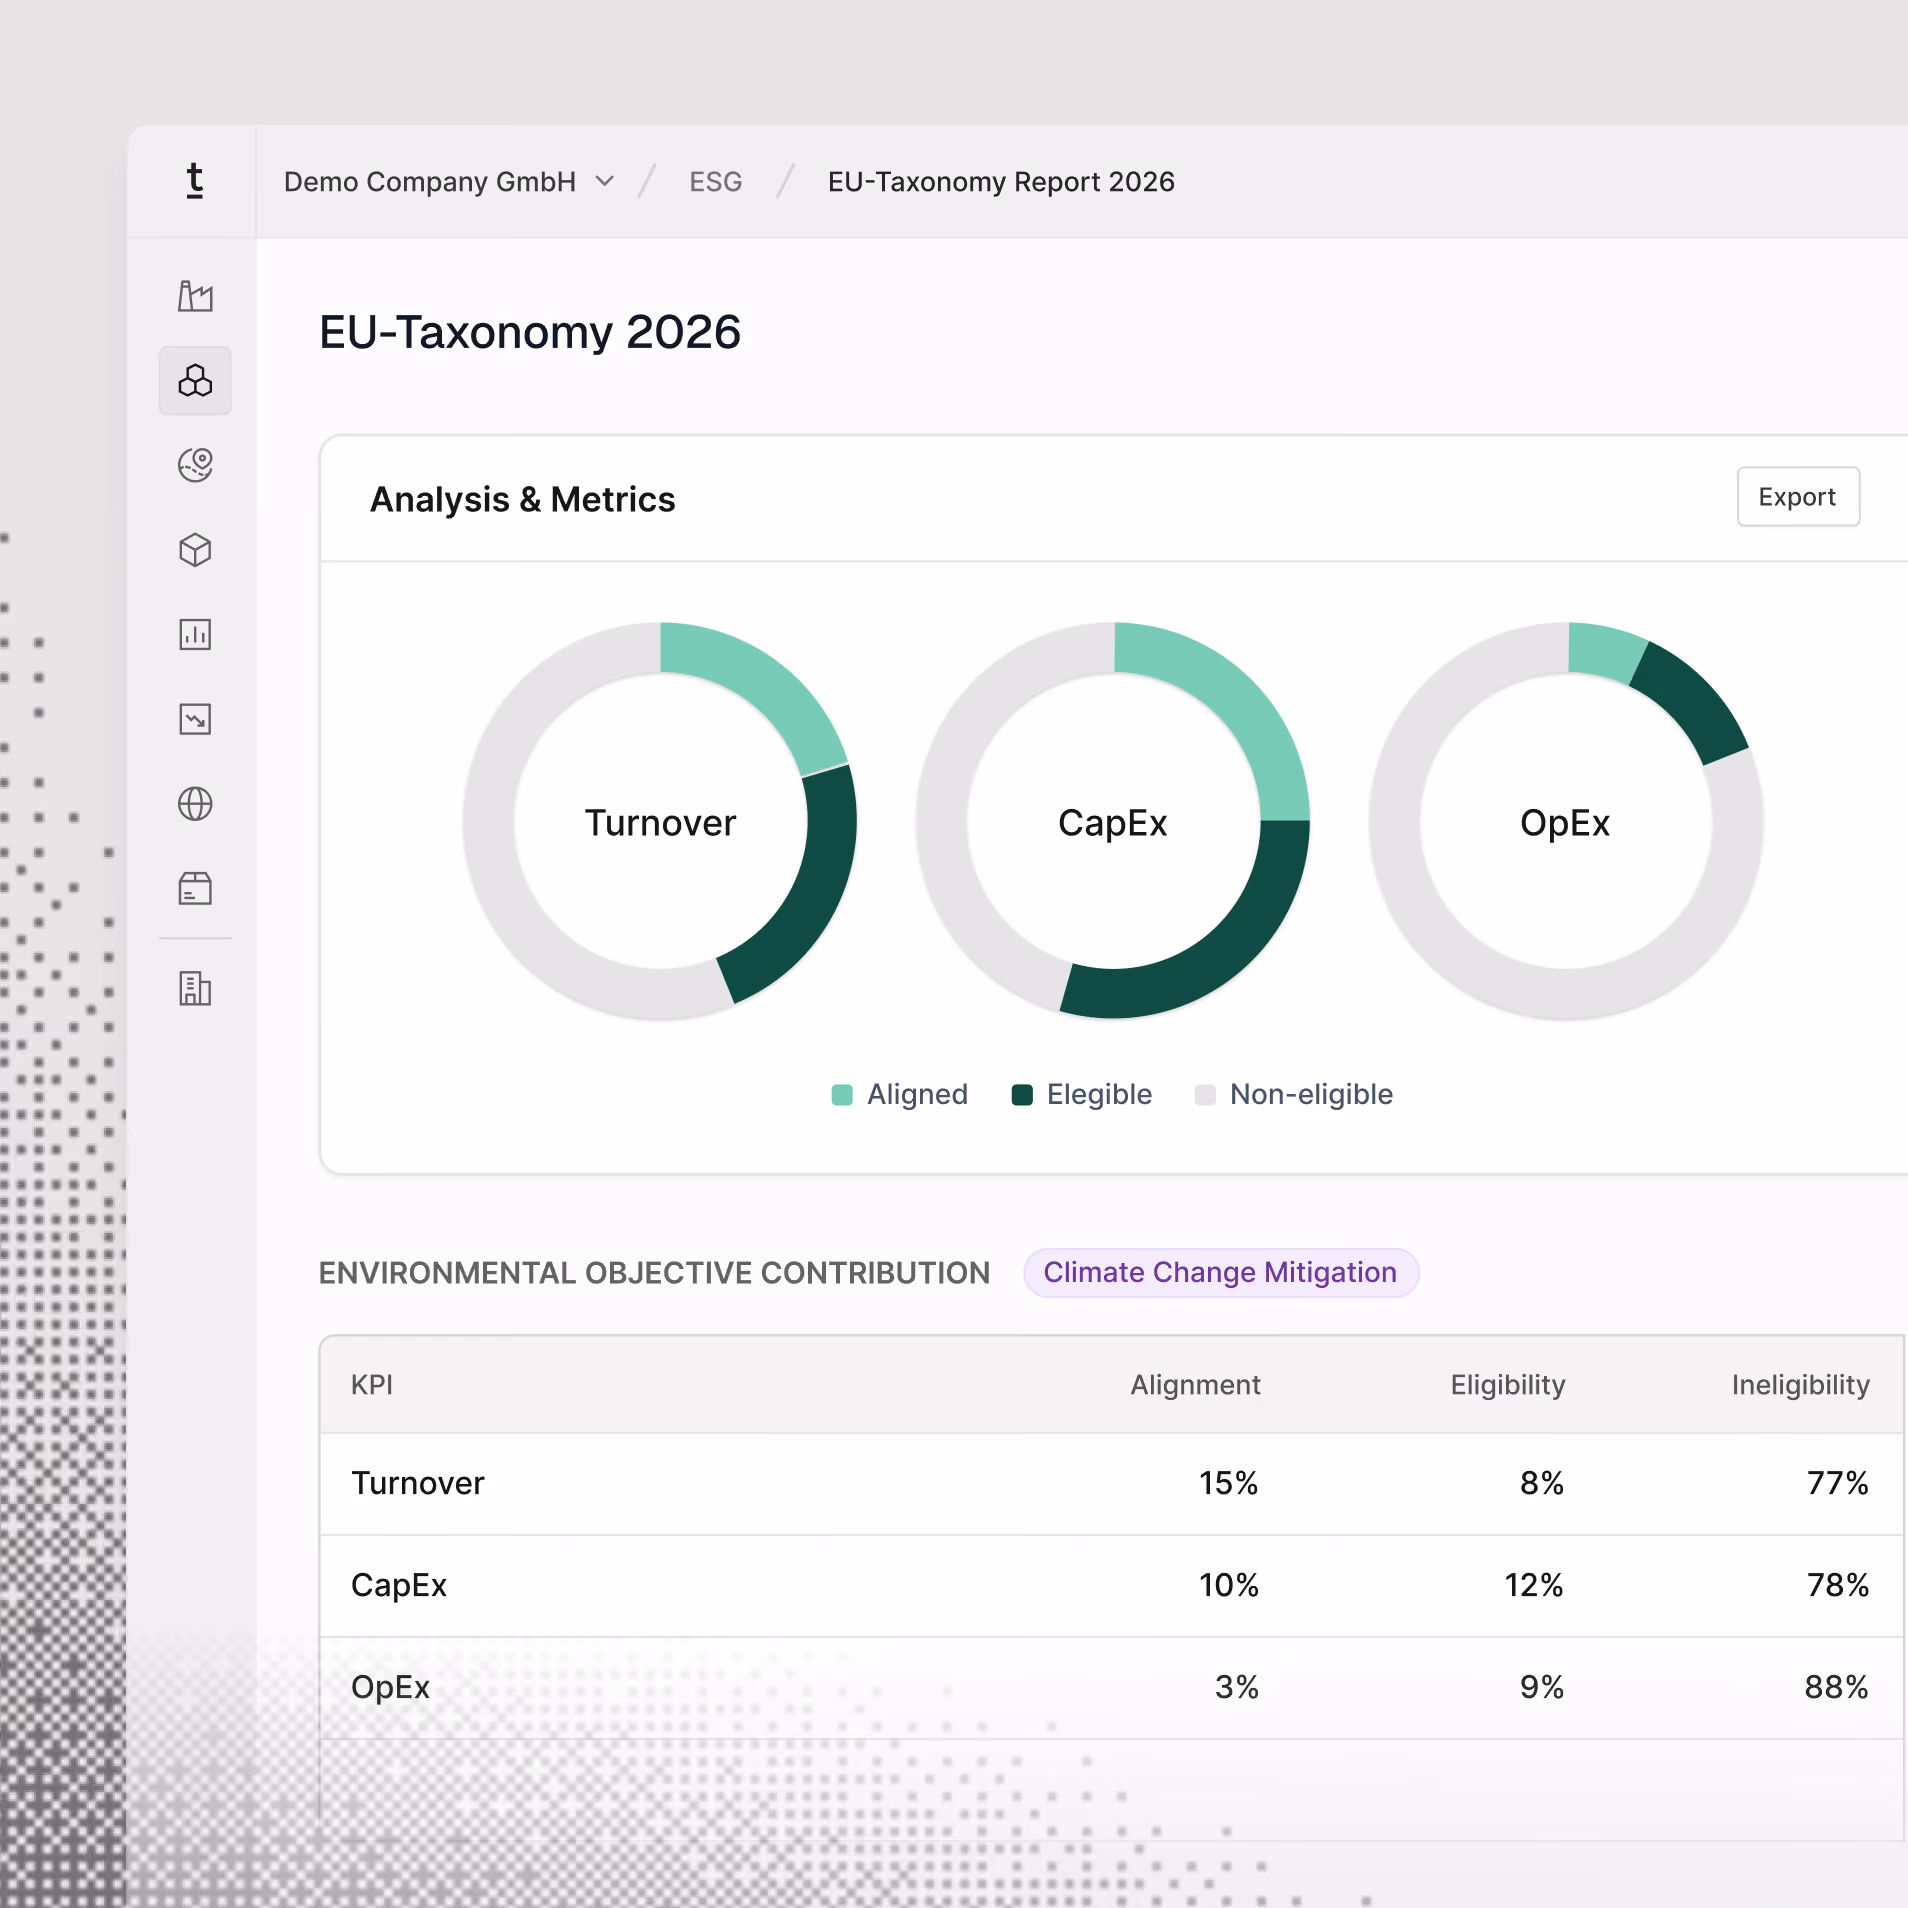Click CapEx eligibility value 12%
This screenshot has height=1908, width=1908.
pos(1534,1585)
